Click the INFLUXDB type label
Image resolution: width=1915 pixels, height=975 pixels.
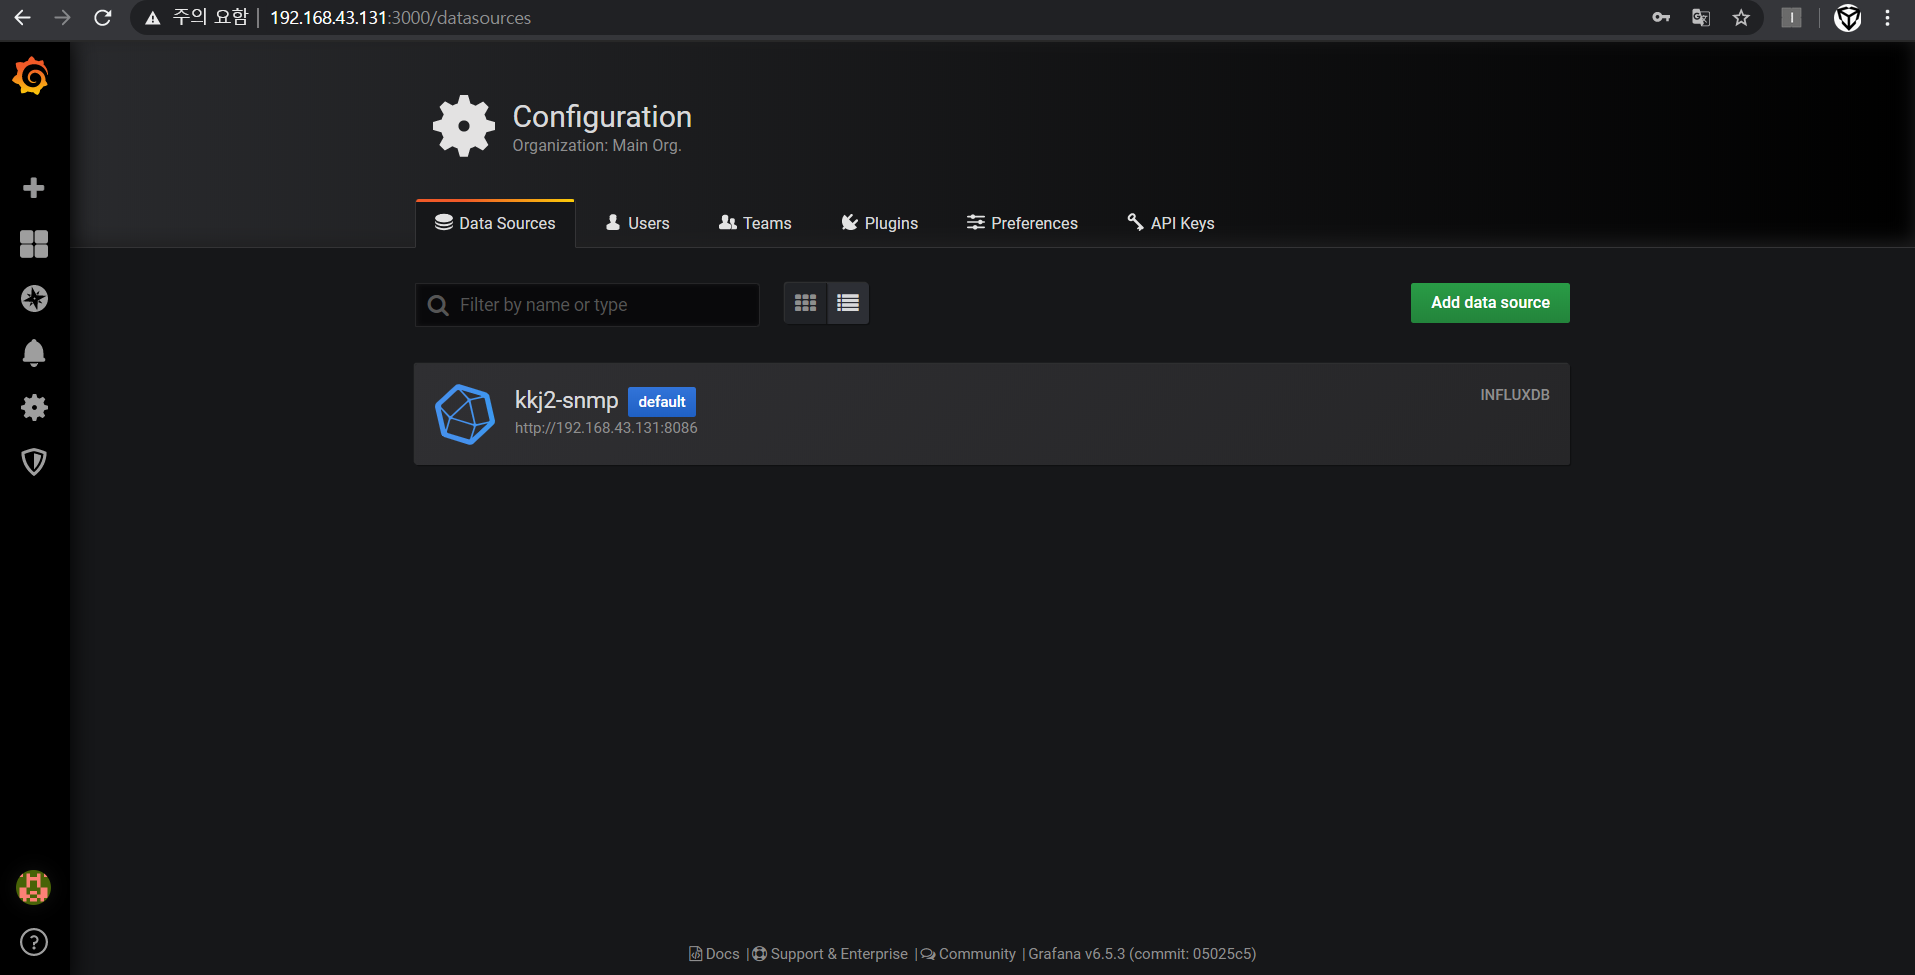point(1515,395)
